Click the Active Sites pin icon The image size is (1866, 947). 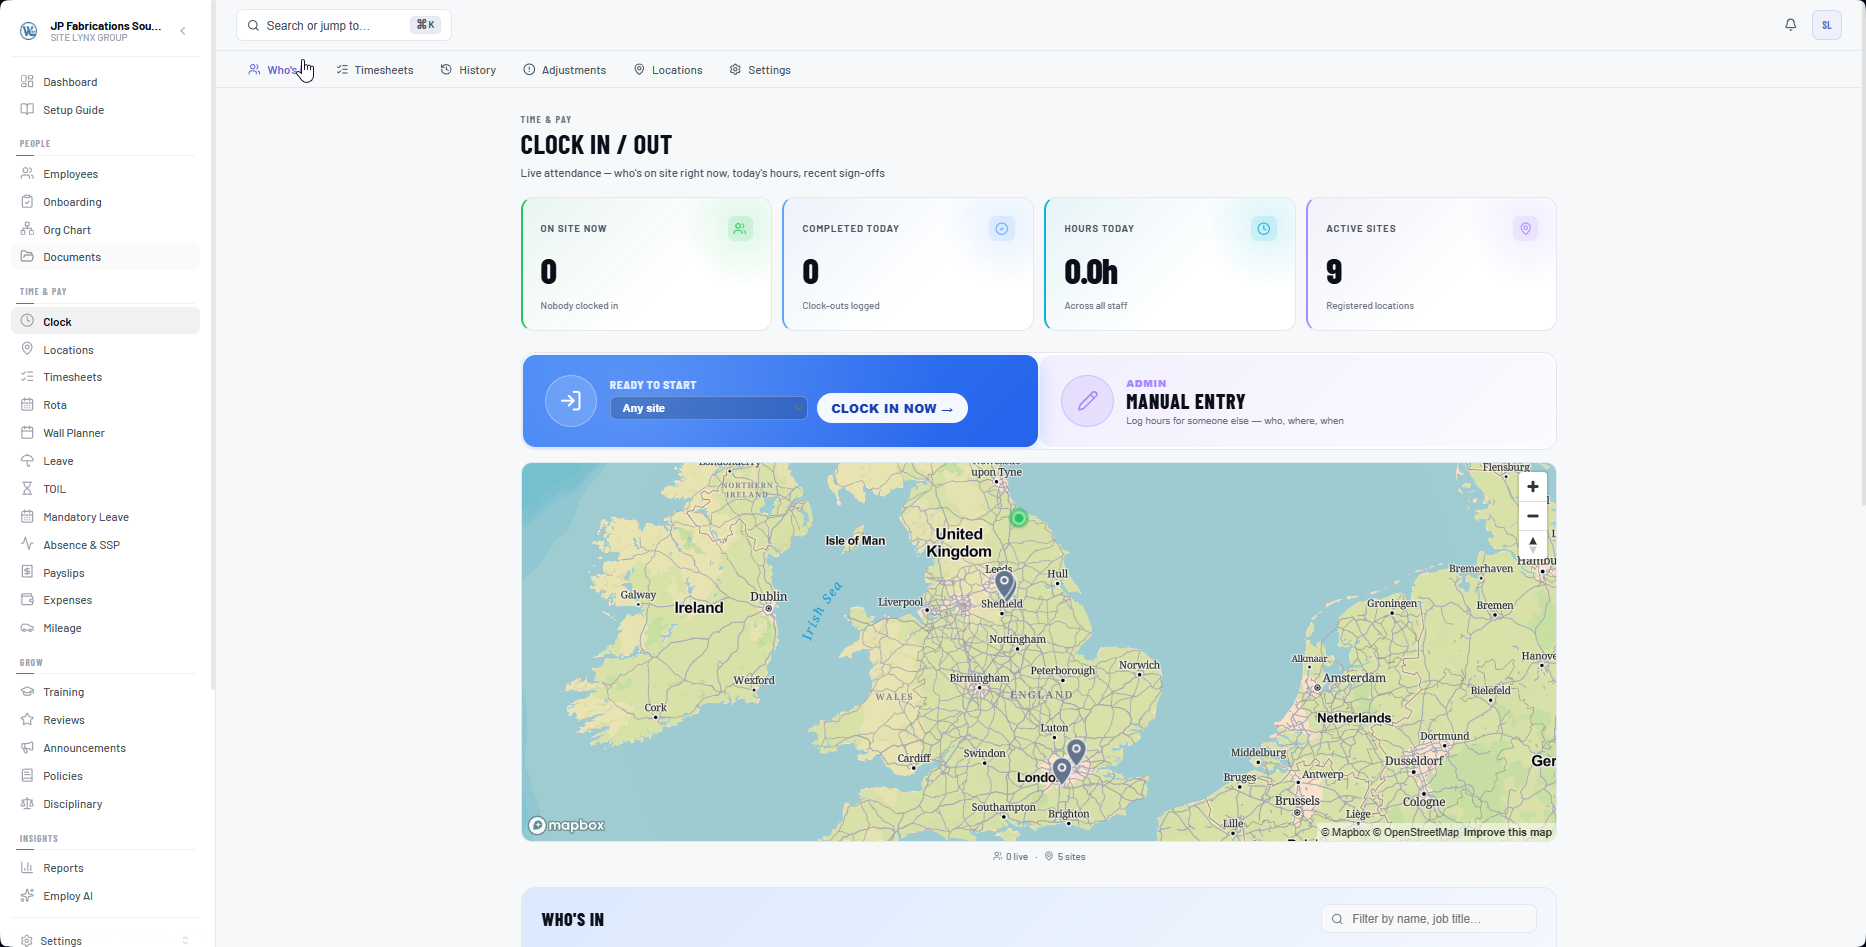(1526, 229)
